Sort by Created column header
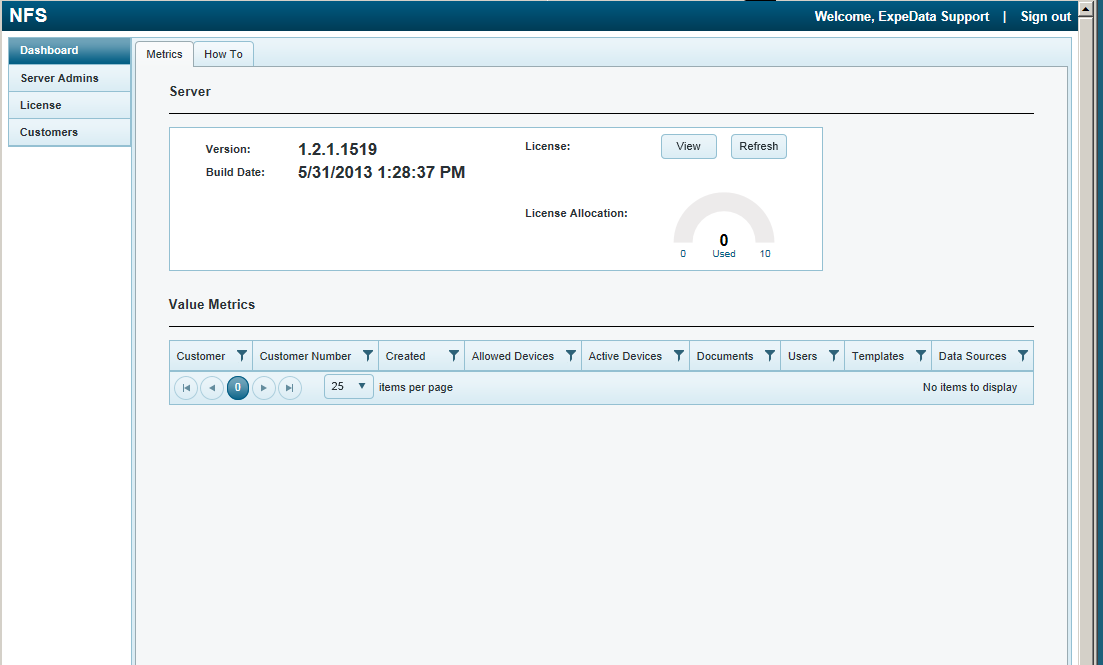This screenshot has height=665, width=1103. point(405,356)
